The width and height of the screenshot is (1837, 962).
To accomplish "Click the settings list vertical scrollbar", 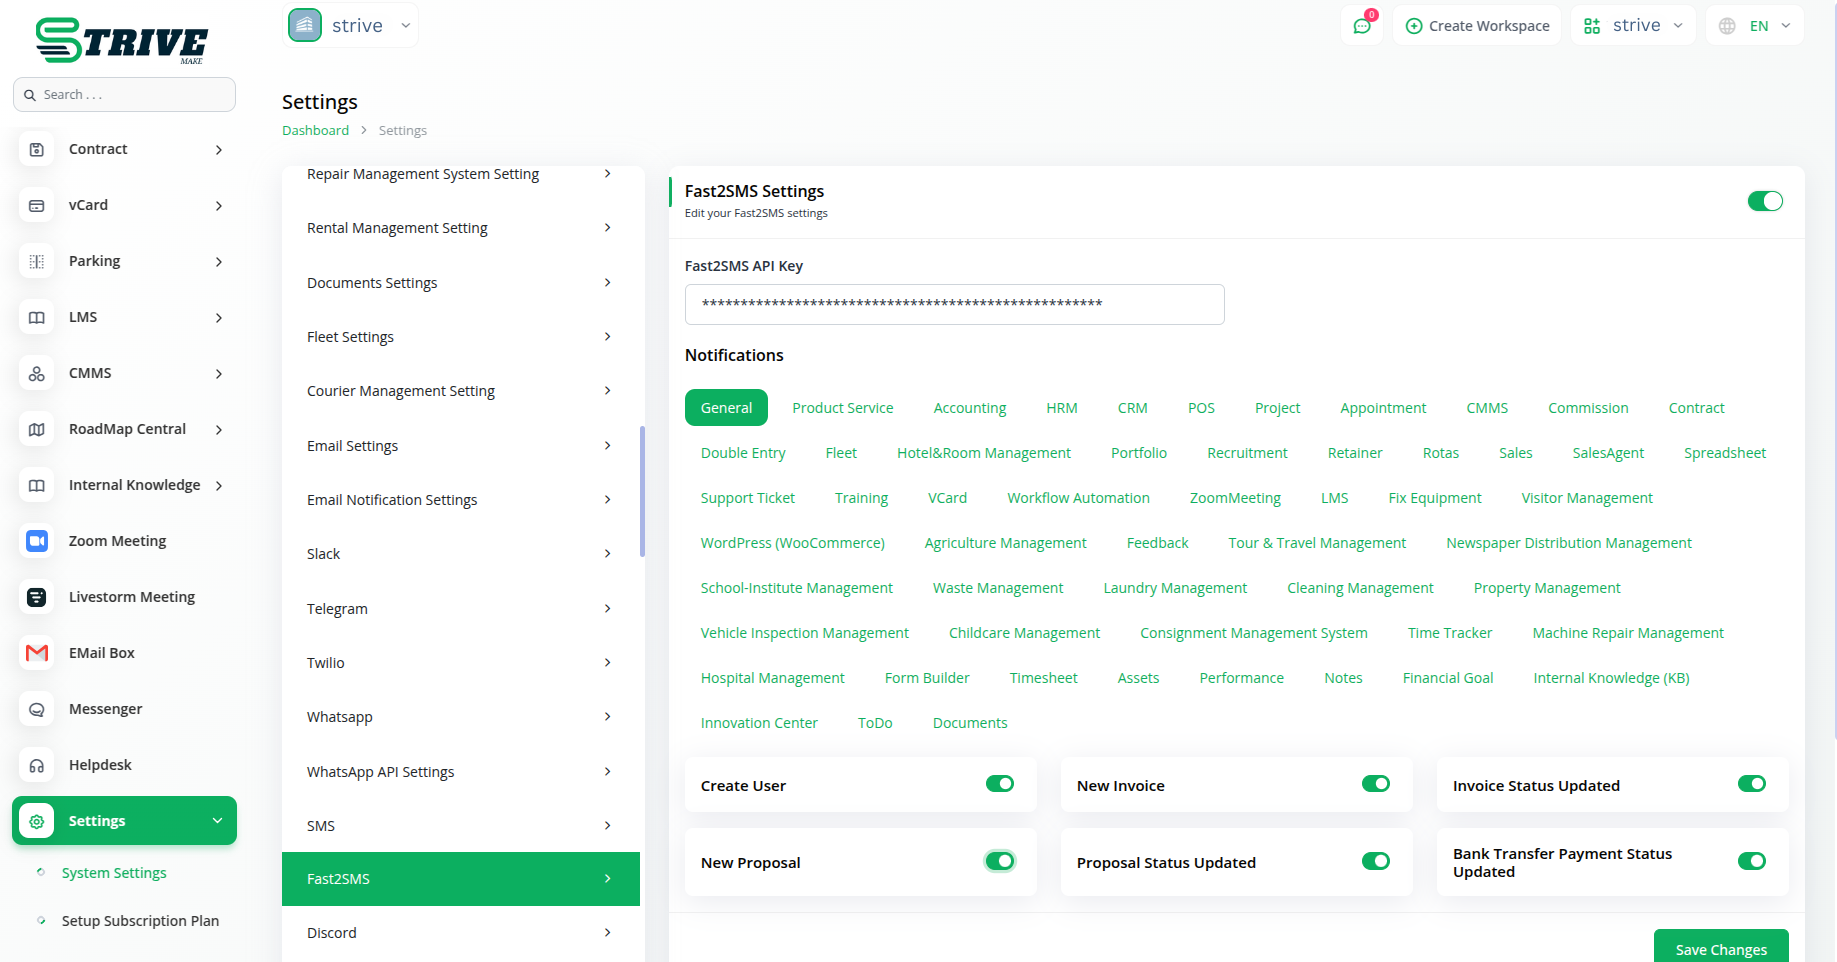I will click(642, 490).
